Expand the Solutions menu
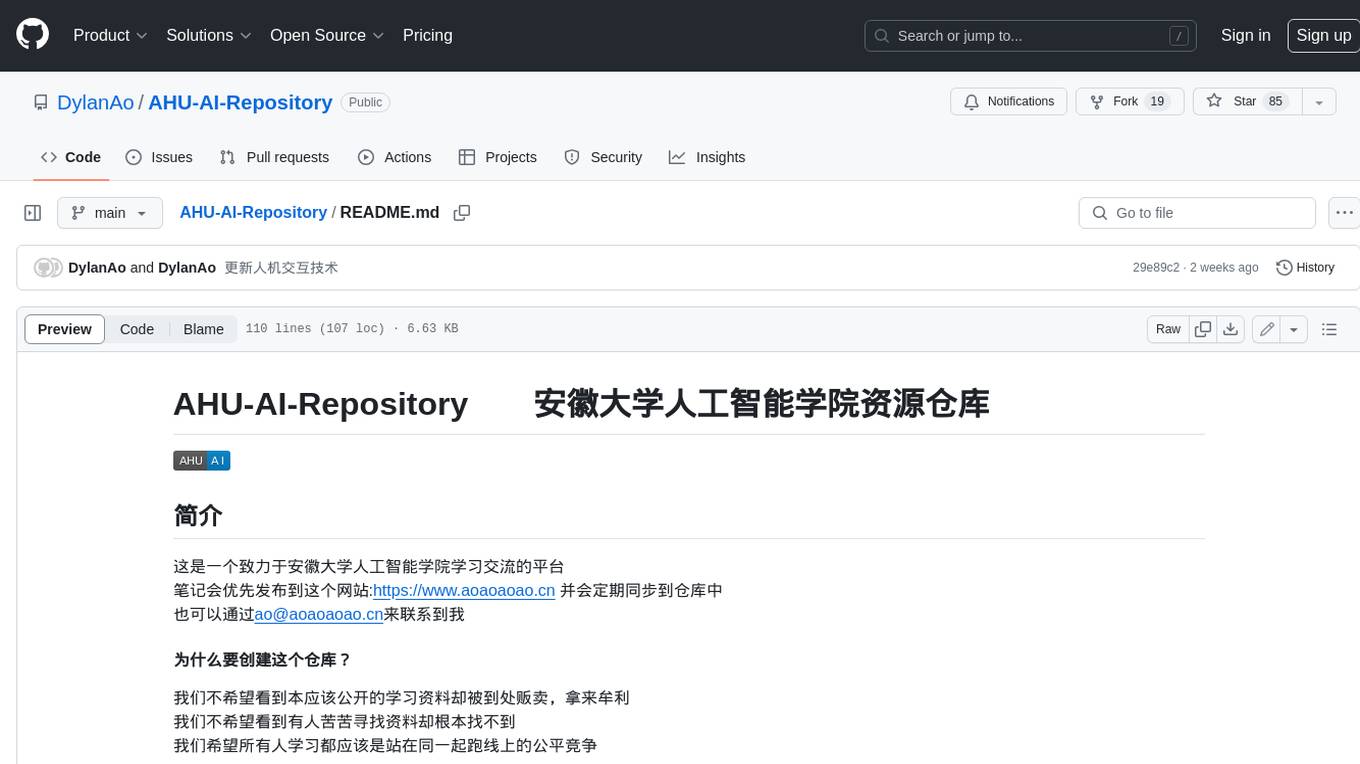Image resolution: width=1360 pixels, height=764 pixels. (x=207, y=35)
